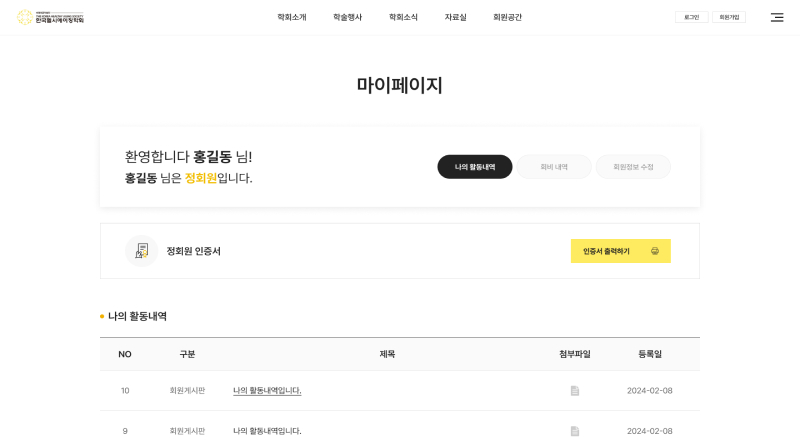
Task: Open attachment file icon for post 10
Action: 574,391
